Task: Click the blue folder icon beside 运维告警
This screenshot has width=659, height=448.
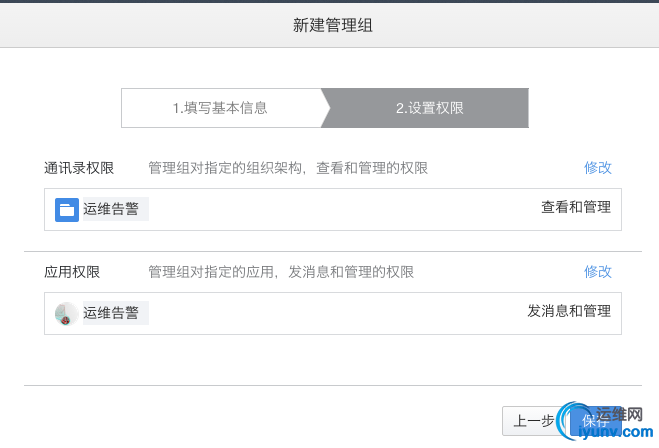Action: point(67,209)
